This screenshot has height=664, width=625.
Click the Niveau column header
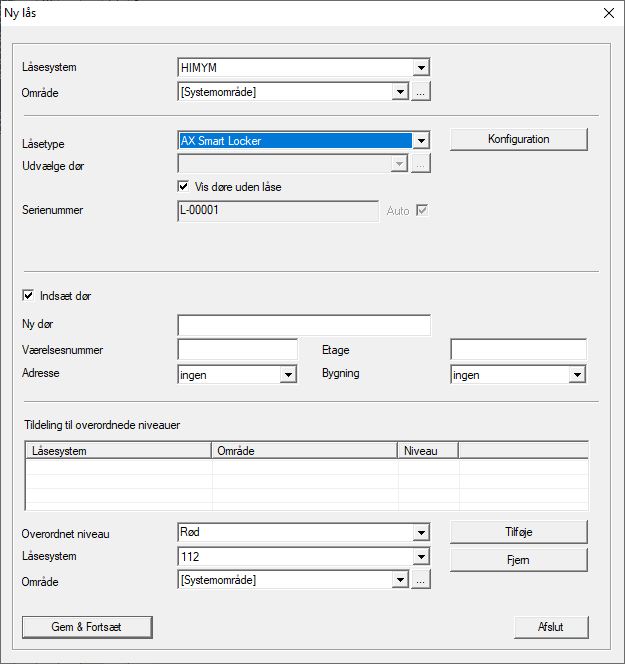tap(427, 451)
